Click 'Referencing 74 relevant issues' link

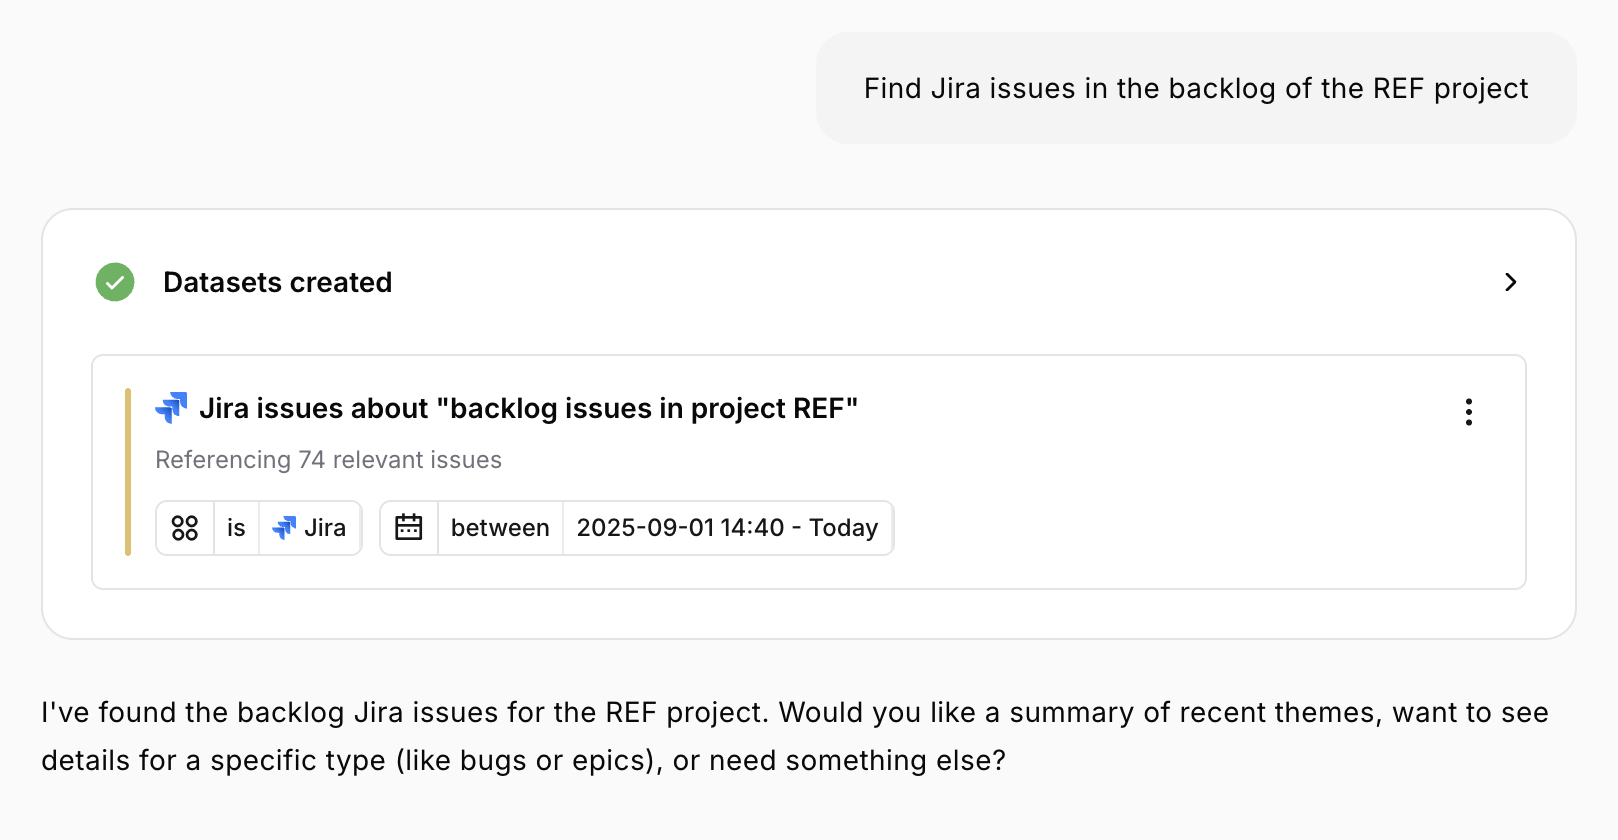point(328,460)
